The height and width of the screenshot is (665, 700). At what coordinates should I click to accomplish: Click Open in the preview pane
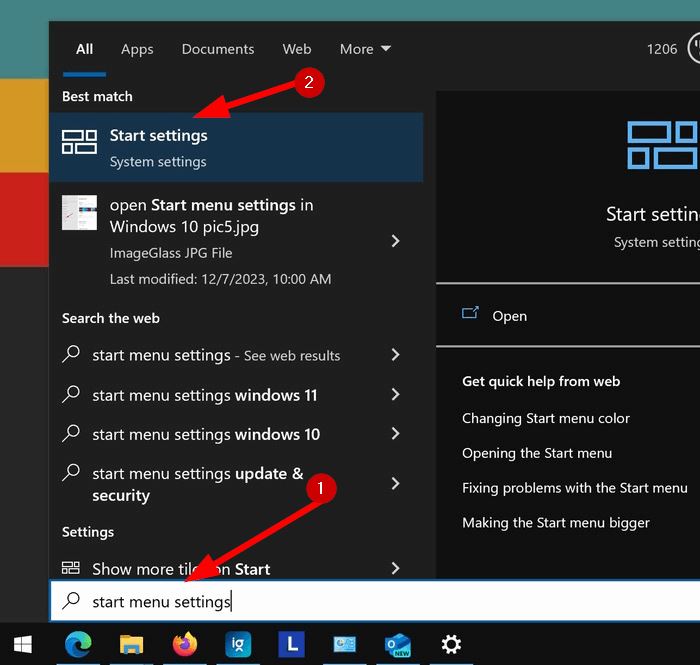click(x=509, y=316)
